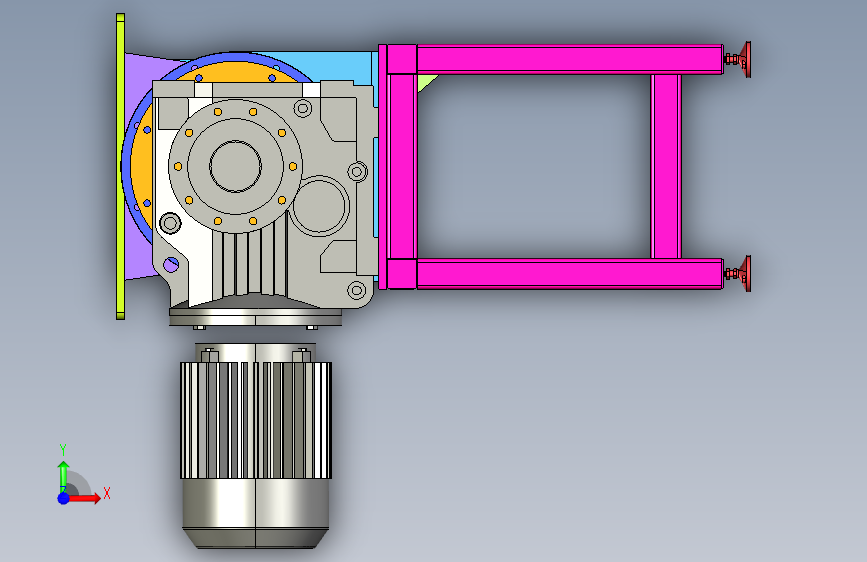867x562 pixels.
Task: Pick the magenta vertical cross member on right
Action: pyautogui.click(x=666, y=166)
